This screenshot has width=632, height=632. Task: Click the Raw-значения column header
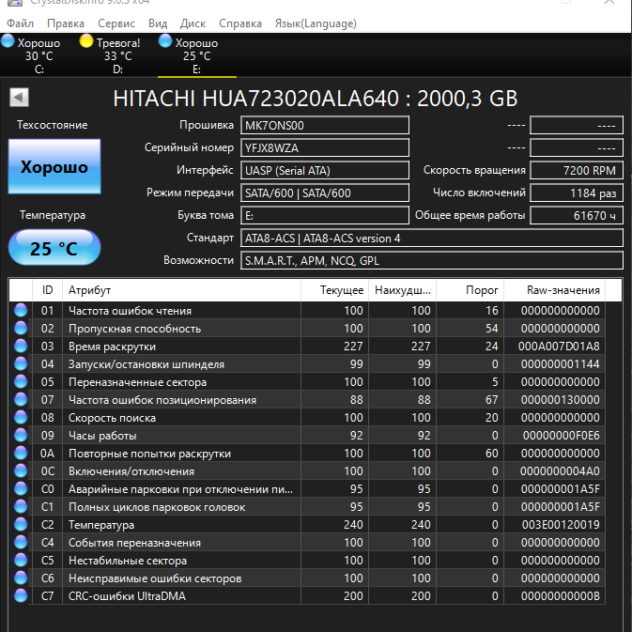pyautogui.click(x=554, y=290)
